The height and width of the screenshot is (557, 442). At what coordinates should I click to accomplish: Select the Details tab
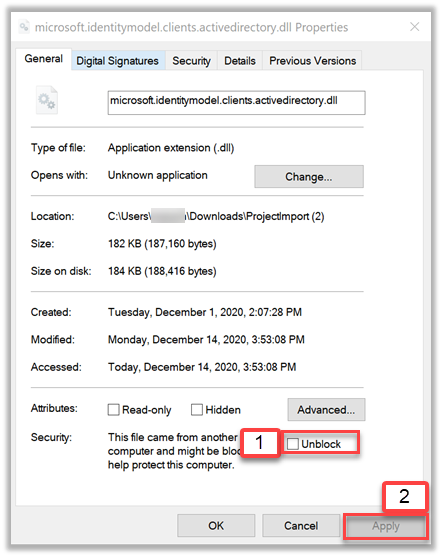click(x=240, y=61)
